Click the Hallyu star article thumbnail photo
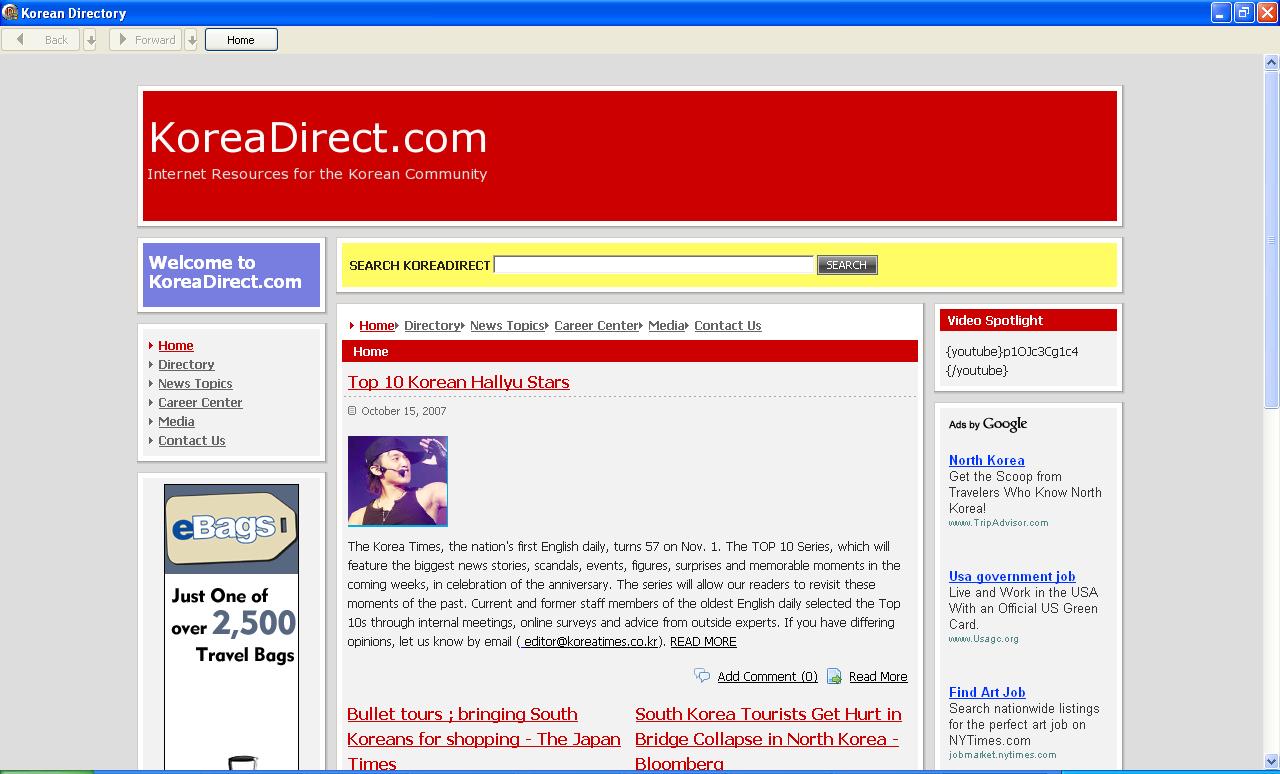The image size is (1280, 774). coord(398,481)
